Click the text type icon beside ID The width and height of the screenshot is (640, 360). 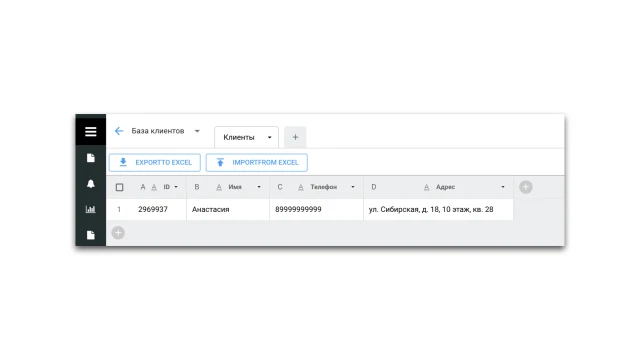coord(154,187)
